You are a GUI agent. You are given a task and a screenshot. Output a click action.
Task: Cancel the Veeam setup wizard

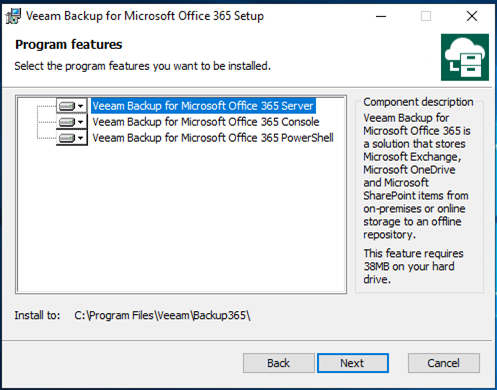coord(444,363)
